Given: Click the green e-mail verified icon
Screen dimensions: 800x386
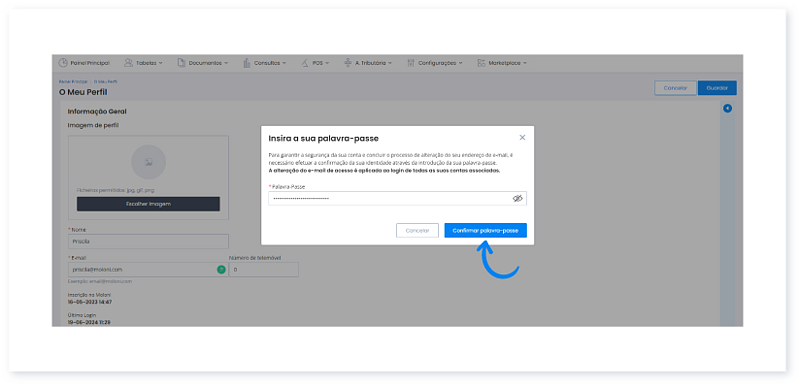Looking at the screenshot, I should [x=221, y=269].
